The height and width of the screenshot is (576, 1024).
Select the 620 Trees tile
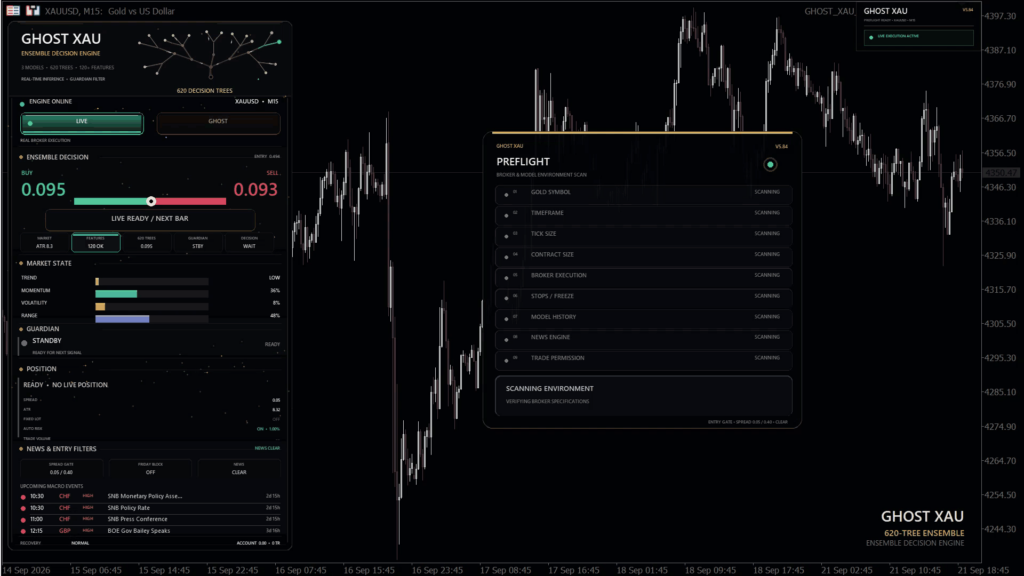[146, 242]
